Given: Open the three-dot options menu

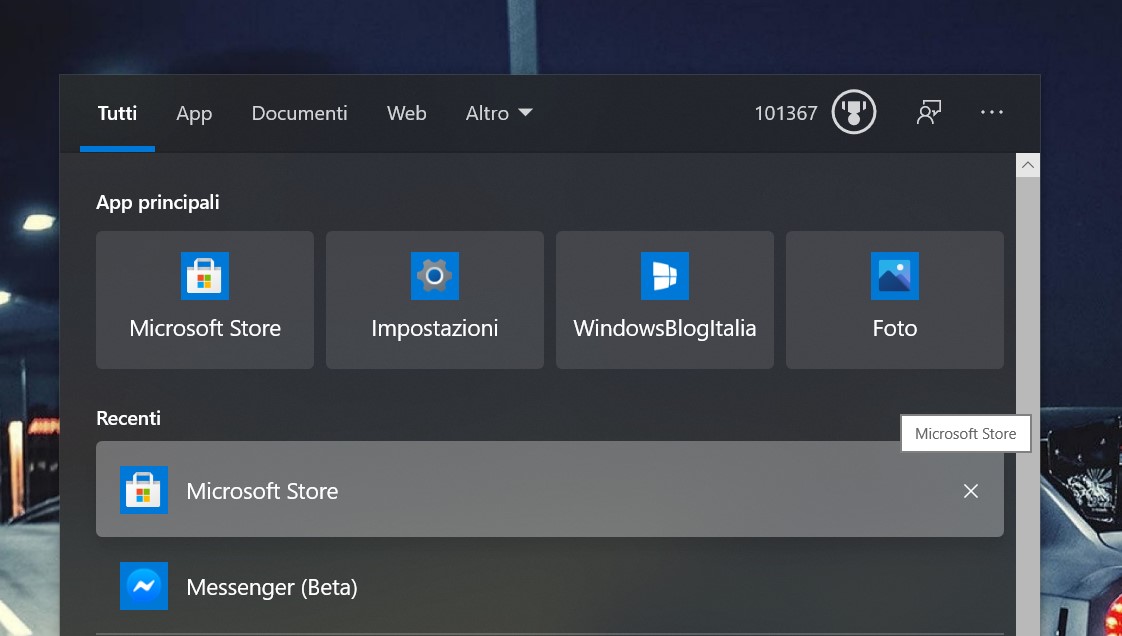Looking at the screenshot, I should click(992, 112).
